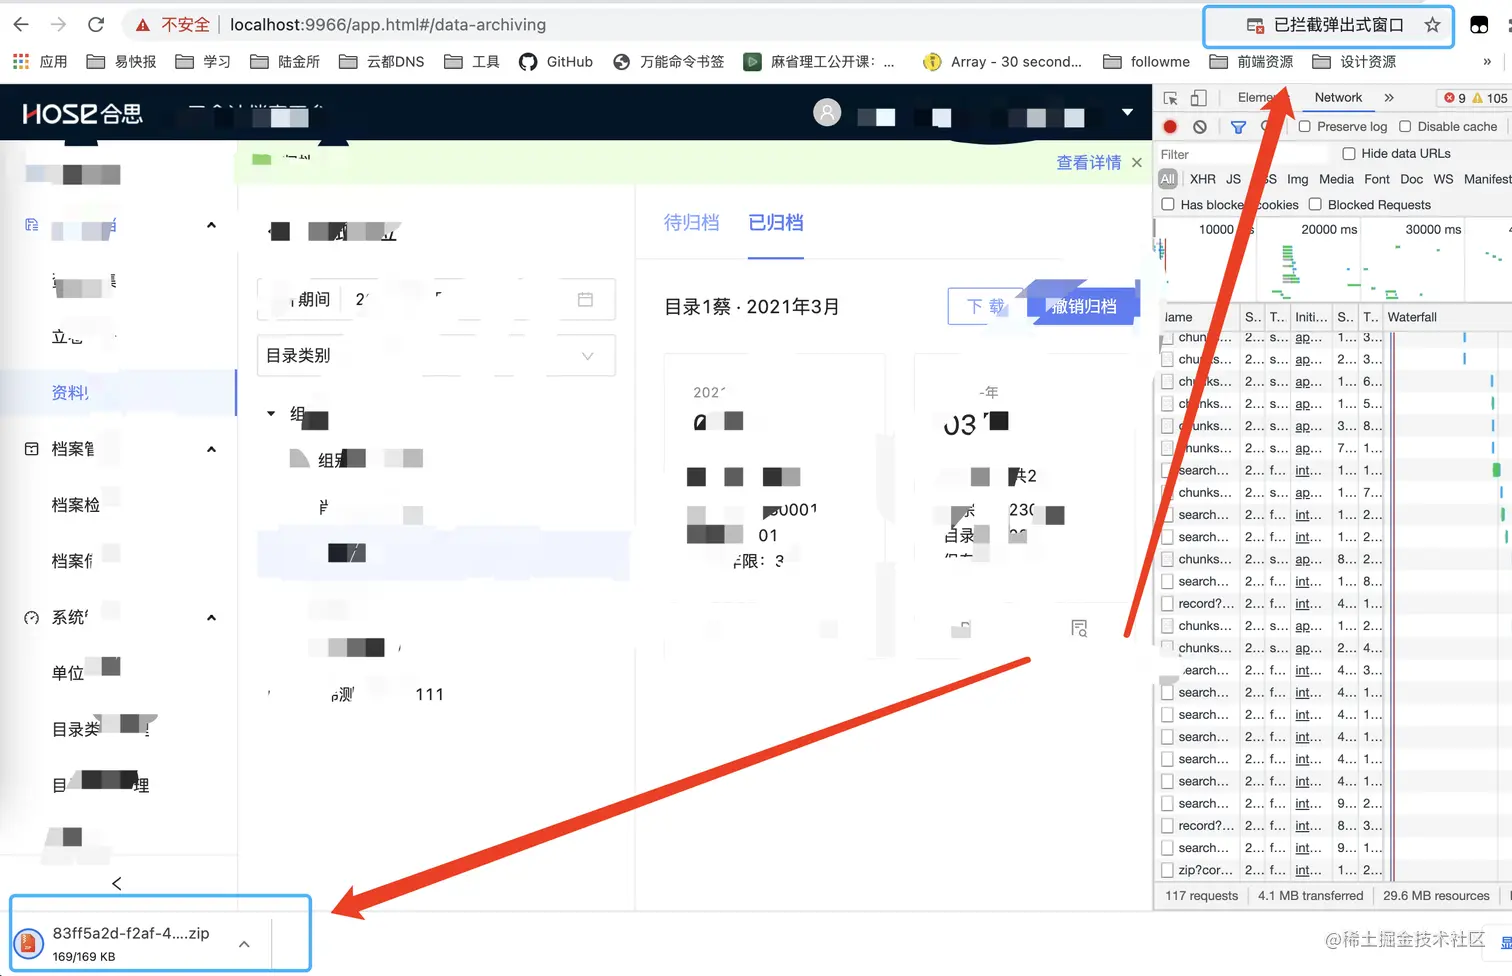This screenshot has width=1512, height=976.
Task: Select the All request type filter
Action: click(x=1168, y=179)
